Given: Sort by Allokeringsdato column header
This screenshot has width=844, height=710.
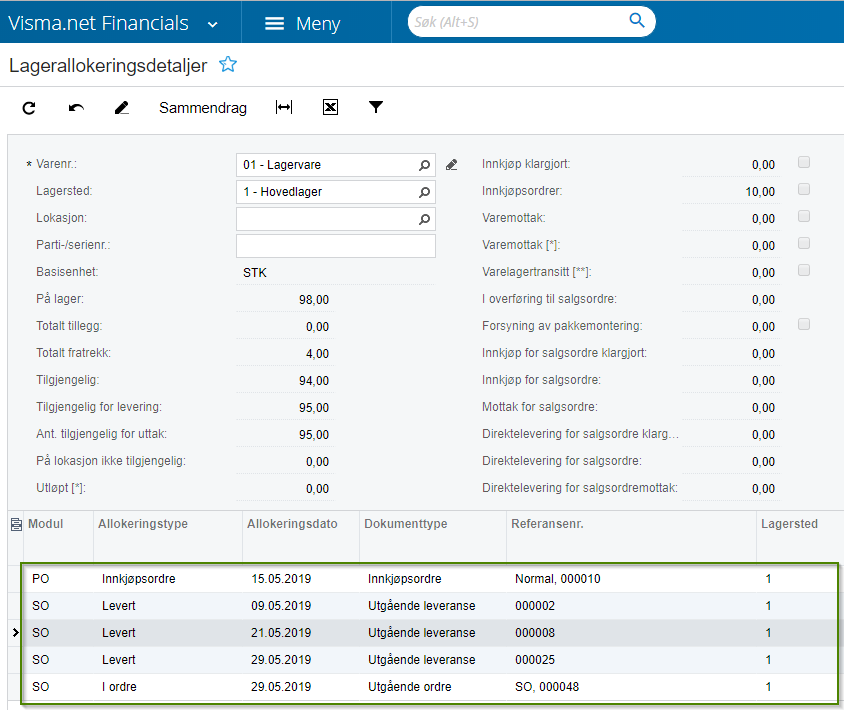Looking at the screenshot, I should (292, 524).
